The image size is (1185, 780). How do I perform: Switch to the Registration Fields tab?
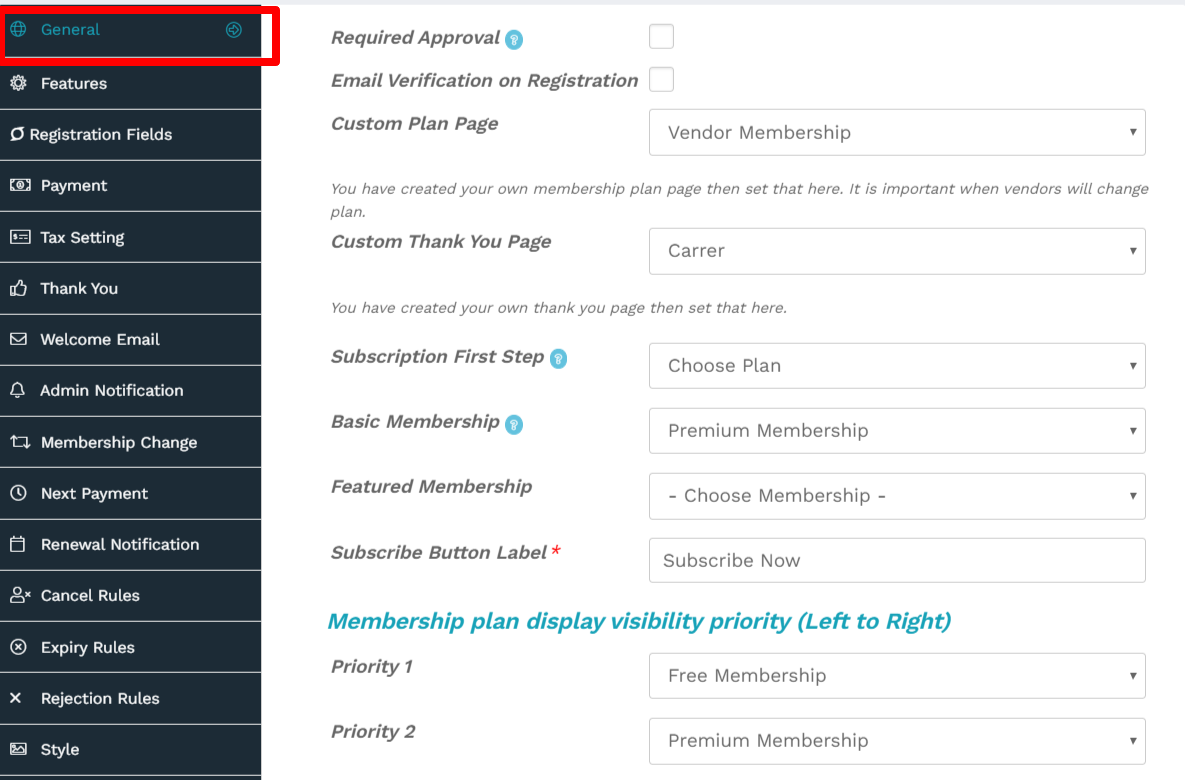[100, 135]
